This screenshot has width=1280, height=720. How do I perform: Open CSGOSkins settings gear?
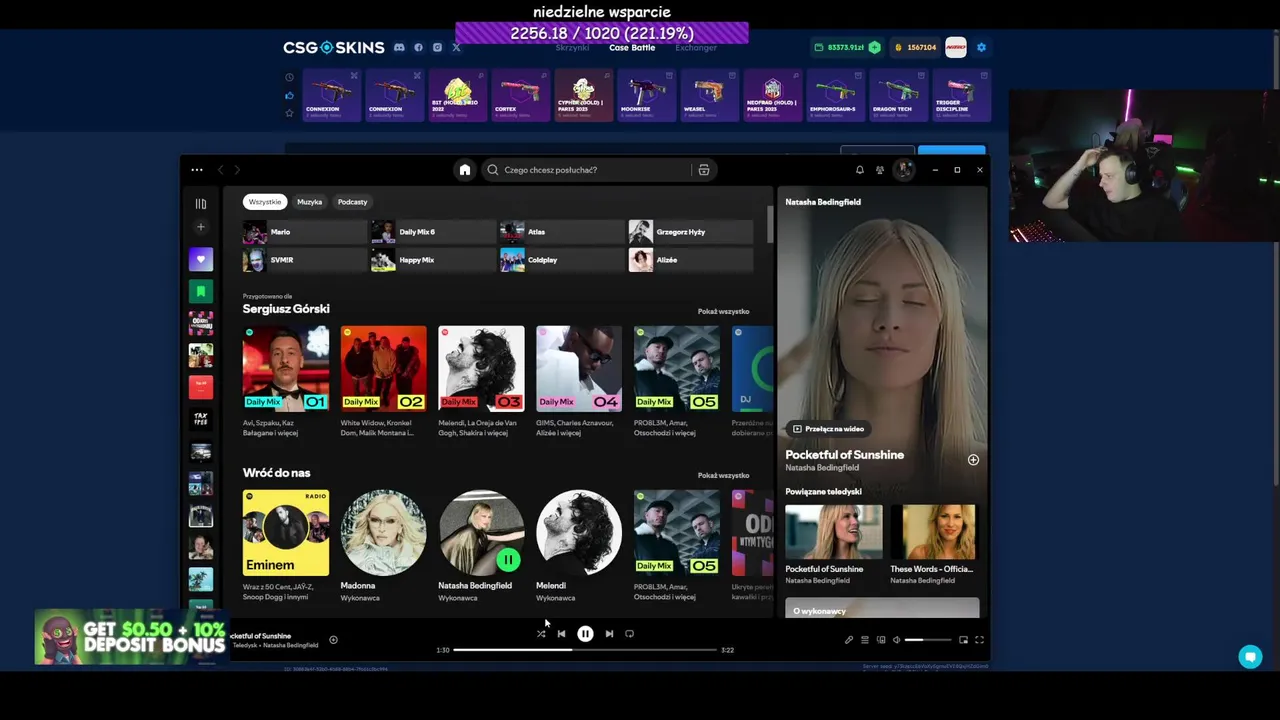pos(981,47)
